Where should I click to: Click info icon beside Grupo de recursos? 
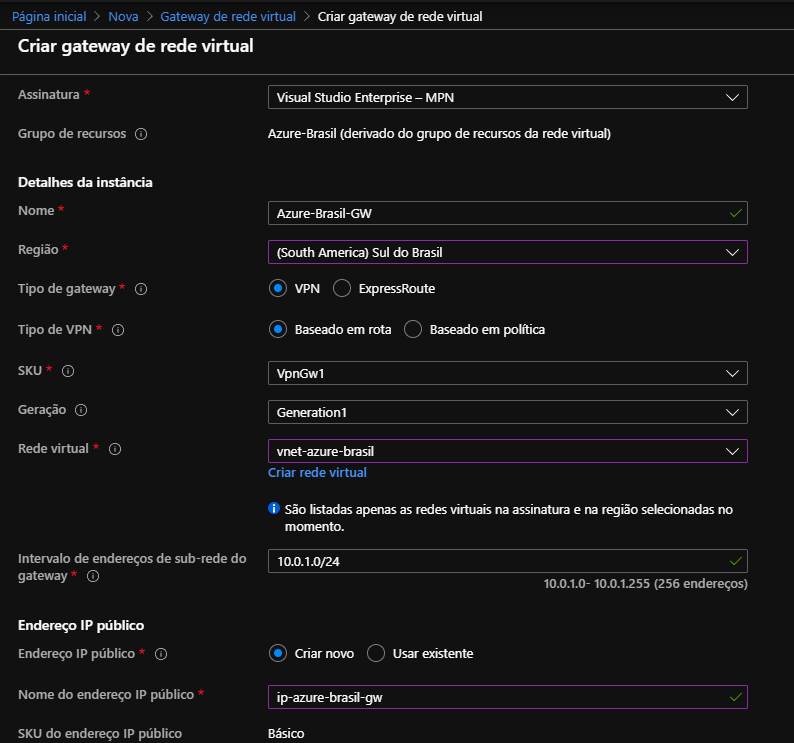pos(141,134)
